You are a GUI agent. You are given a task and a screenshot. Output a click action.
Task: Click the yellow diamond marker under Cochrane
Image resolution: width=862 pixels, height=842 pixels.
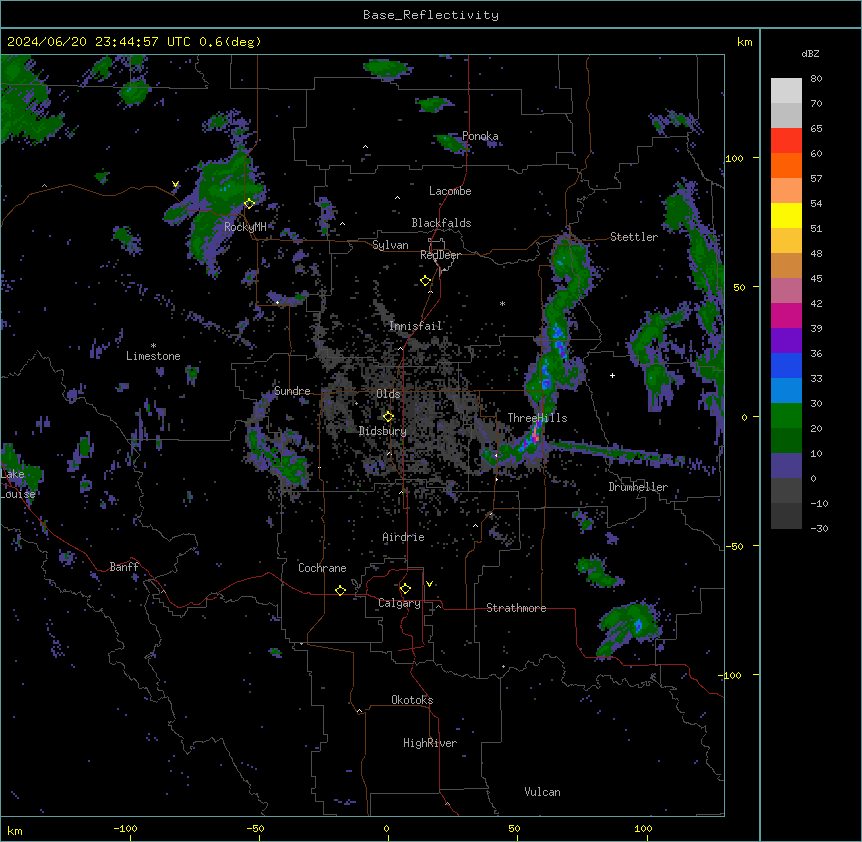pos(340,590)
